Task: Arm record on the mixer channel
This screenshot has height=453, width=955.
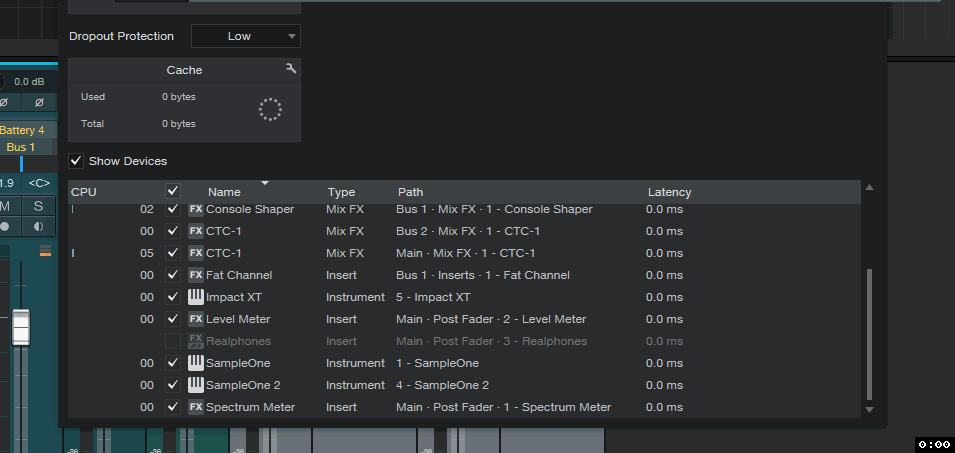Action: (5, 226)
